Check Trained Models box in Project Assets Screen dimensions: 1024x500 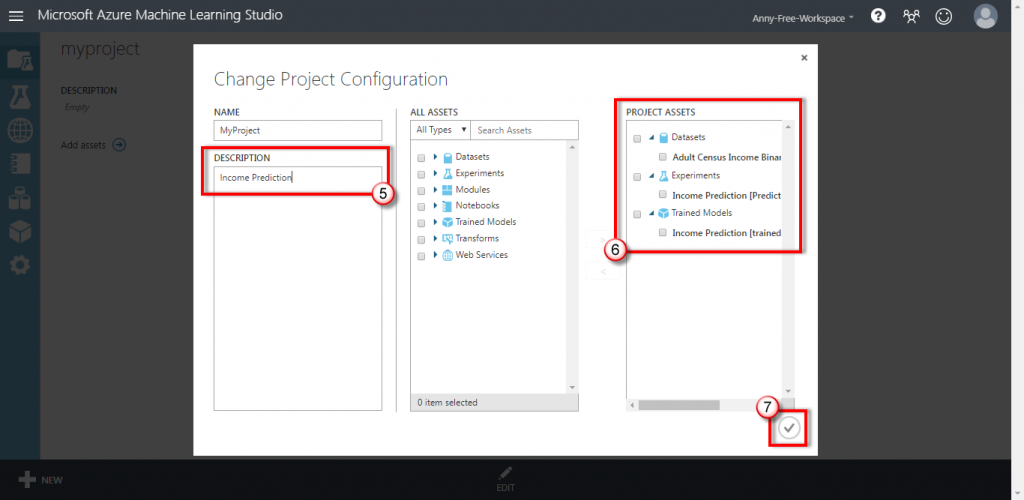[x=637, y=213]
